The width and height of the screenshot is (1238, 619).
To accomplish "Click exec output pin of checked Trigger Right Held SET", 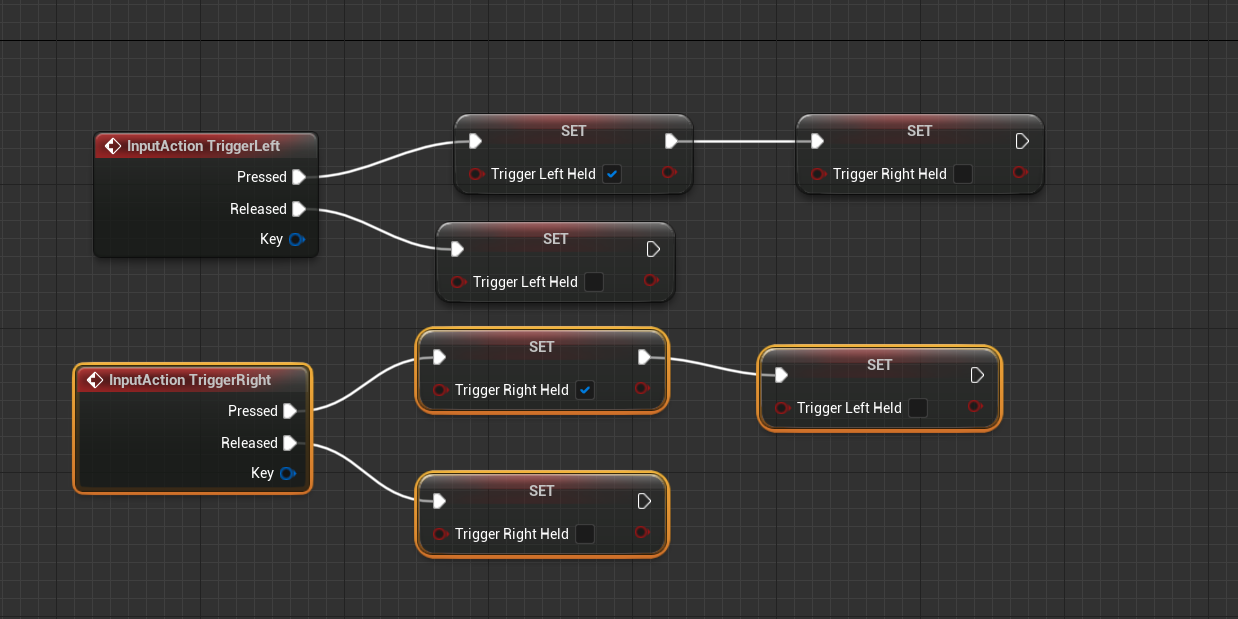I will [x=644, y=357].
